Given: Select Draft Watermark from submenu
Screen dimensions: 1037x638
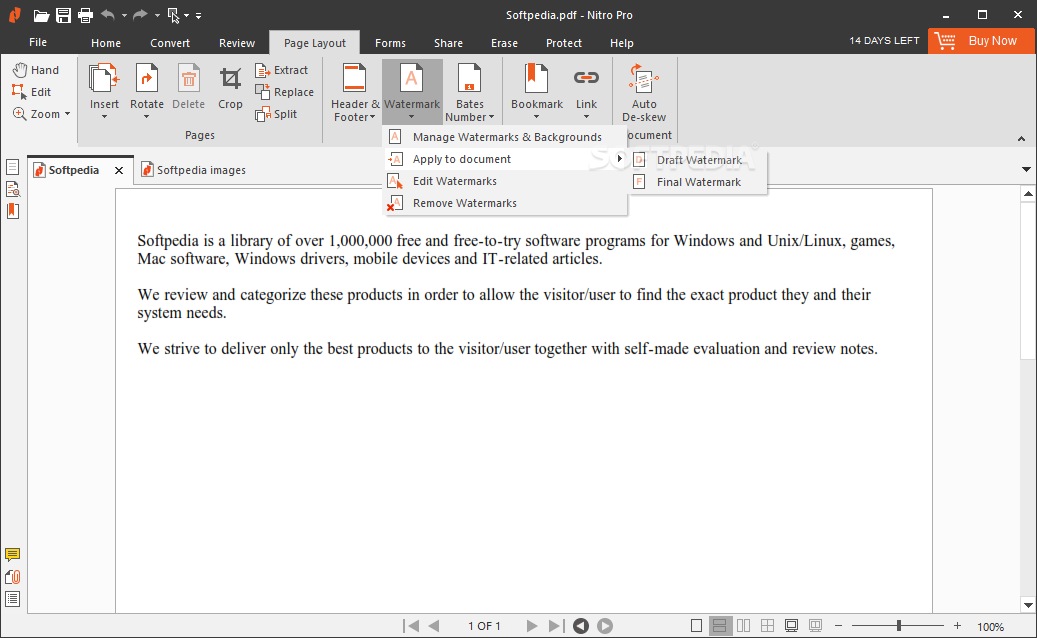Looking at the screenshot, I should coord(698,160).
